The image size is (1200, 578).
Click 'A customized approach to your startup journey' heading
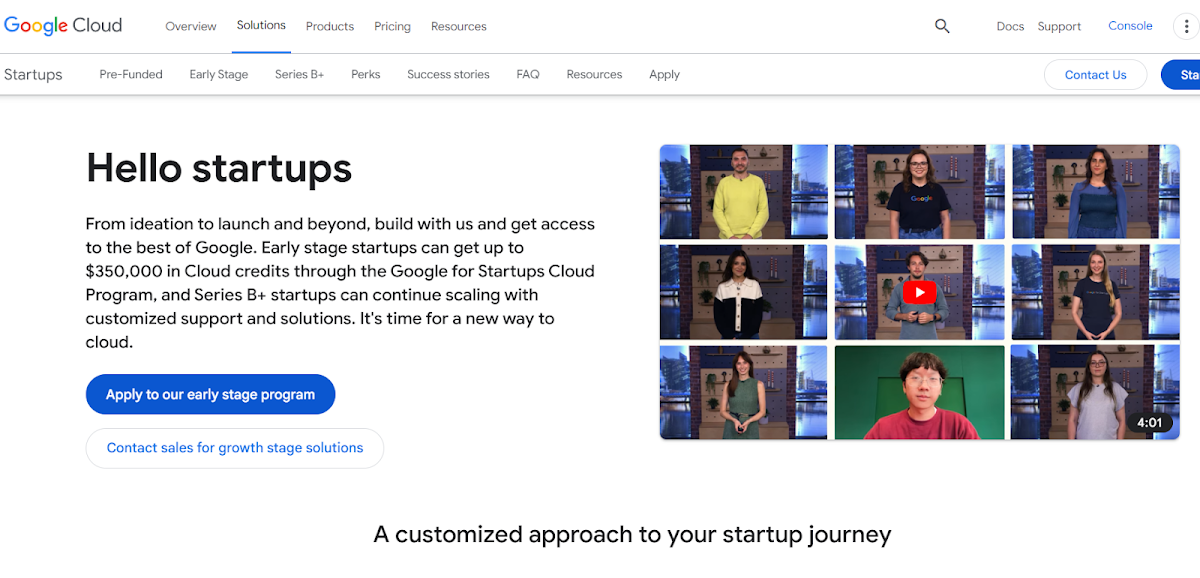coord(632,534)
